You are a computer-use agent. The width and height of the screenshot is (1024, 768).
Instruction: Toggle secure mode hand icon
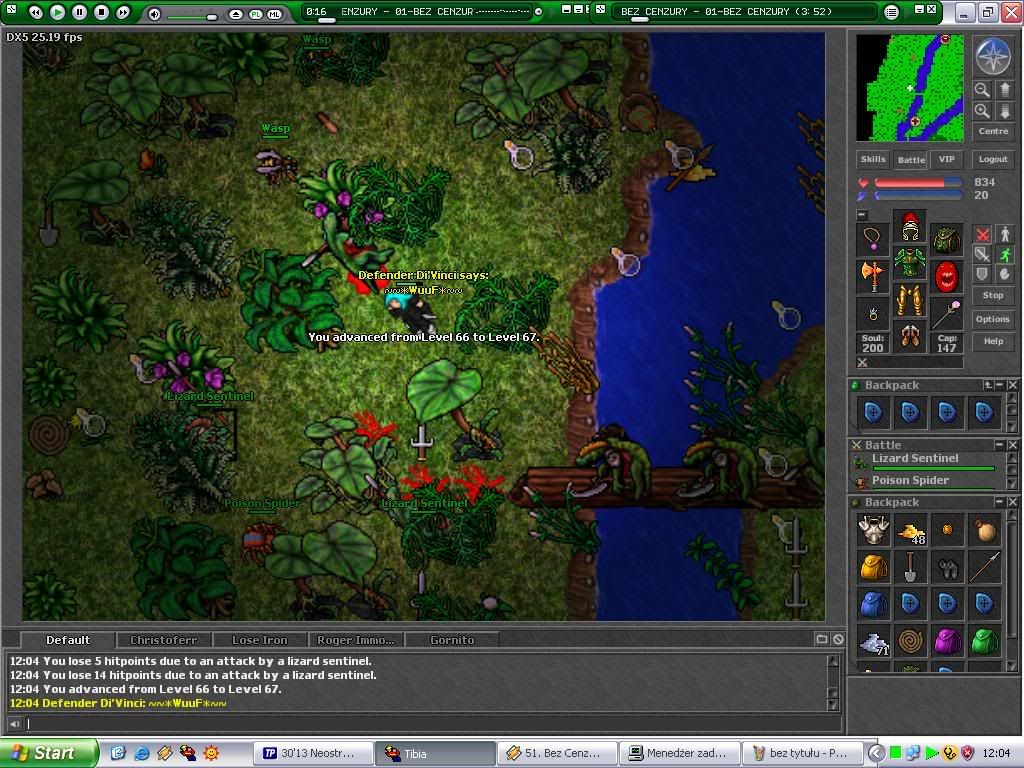1005,274
